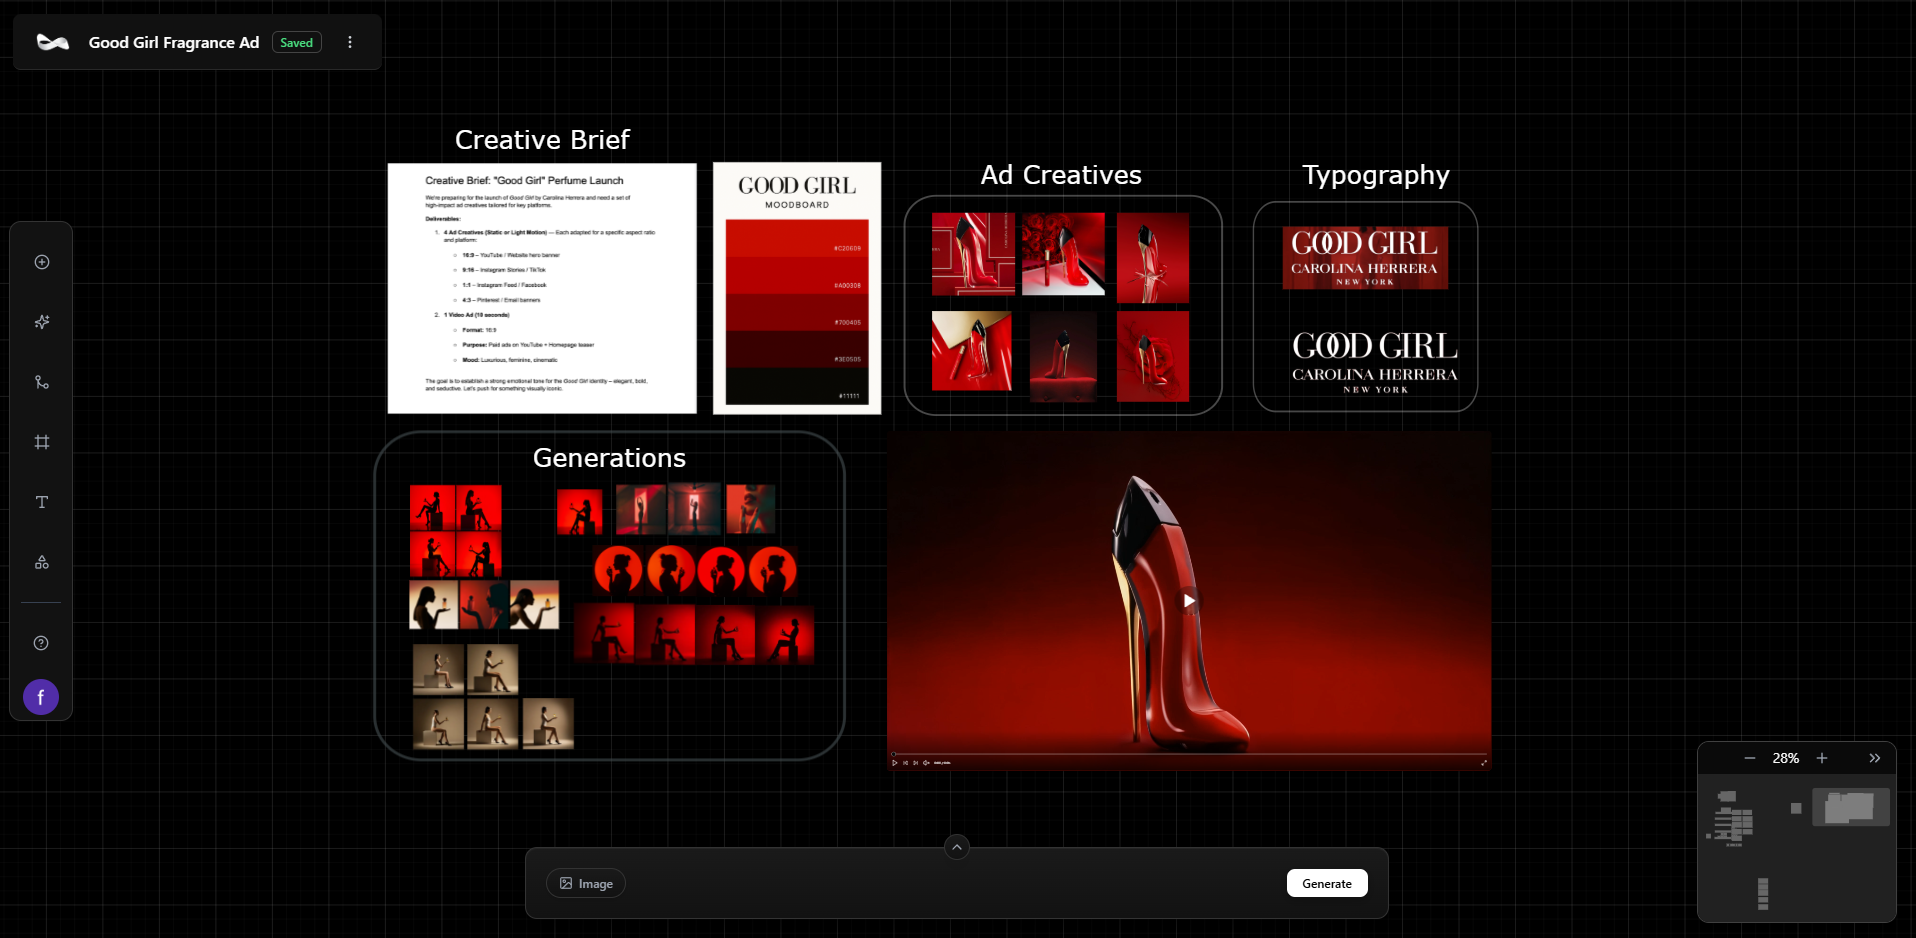Select the text tool

pos(42,502)
